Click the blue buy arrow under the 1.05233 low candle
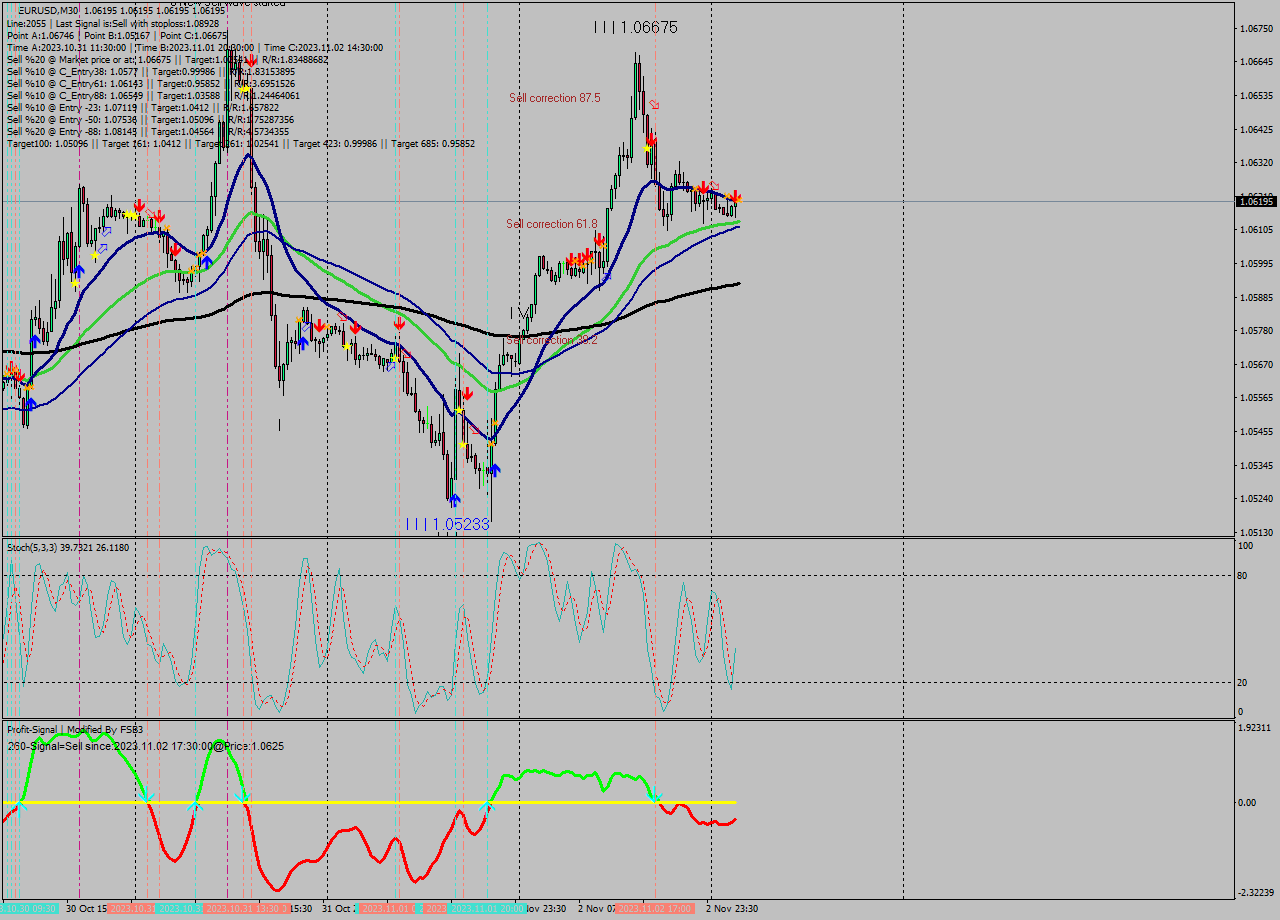The height and width of the screenshot is (920, 1280). click(455, 499)
